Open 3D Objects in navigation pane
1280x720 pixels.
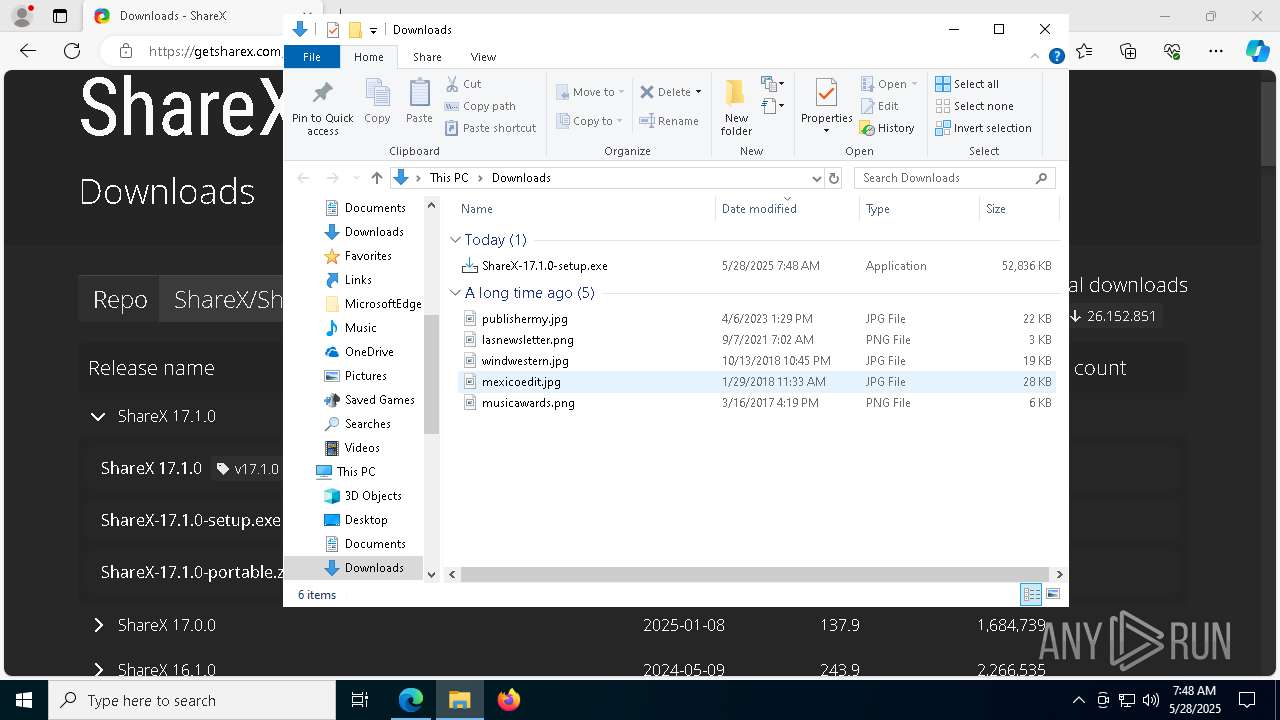pos(372,496)
